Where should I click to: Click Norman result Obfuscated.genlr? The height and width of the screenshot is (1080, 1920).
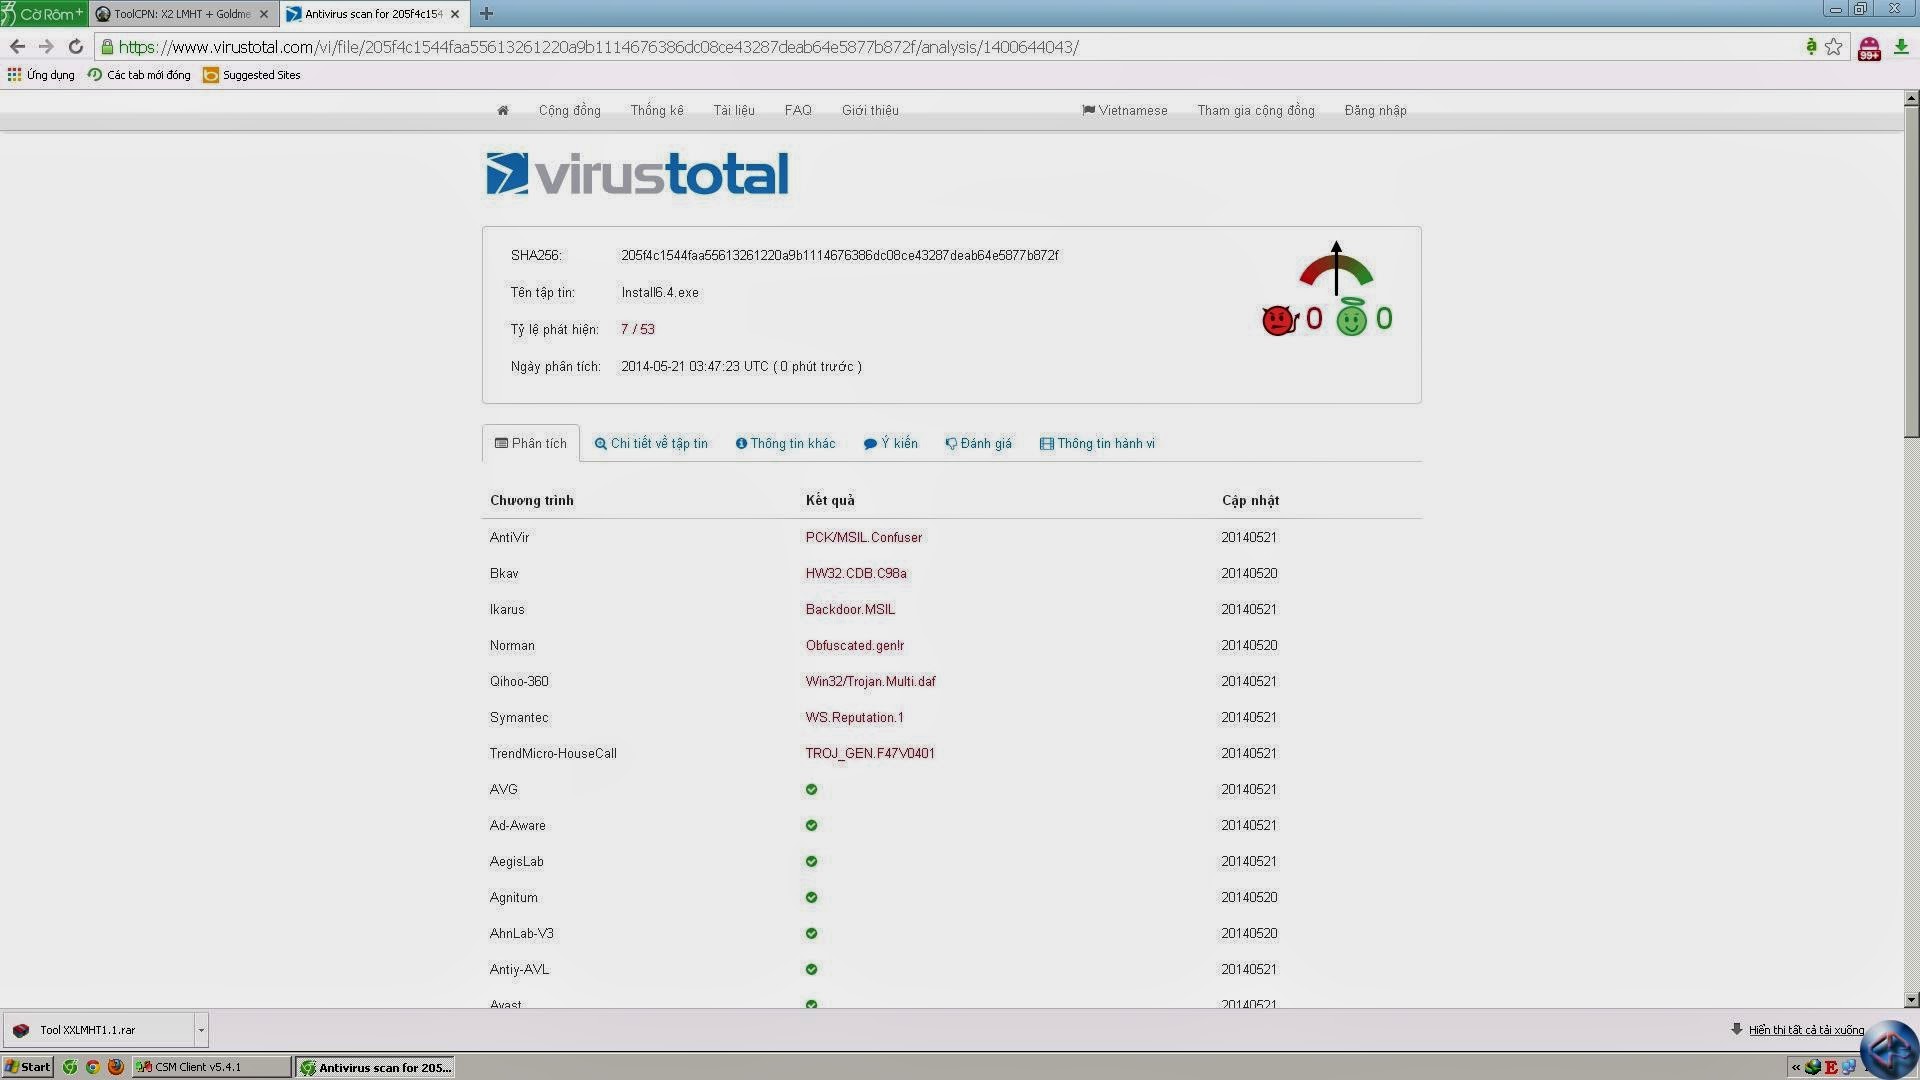(855, 646)
